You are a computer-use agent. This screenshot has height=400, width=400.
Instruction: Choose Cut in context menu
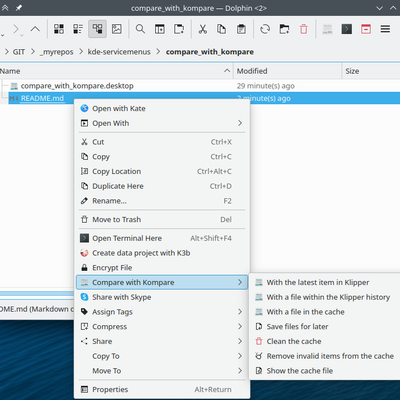[163, 142]
